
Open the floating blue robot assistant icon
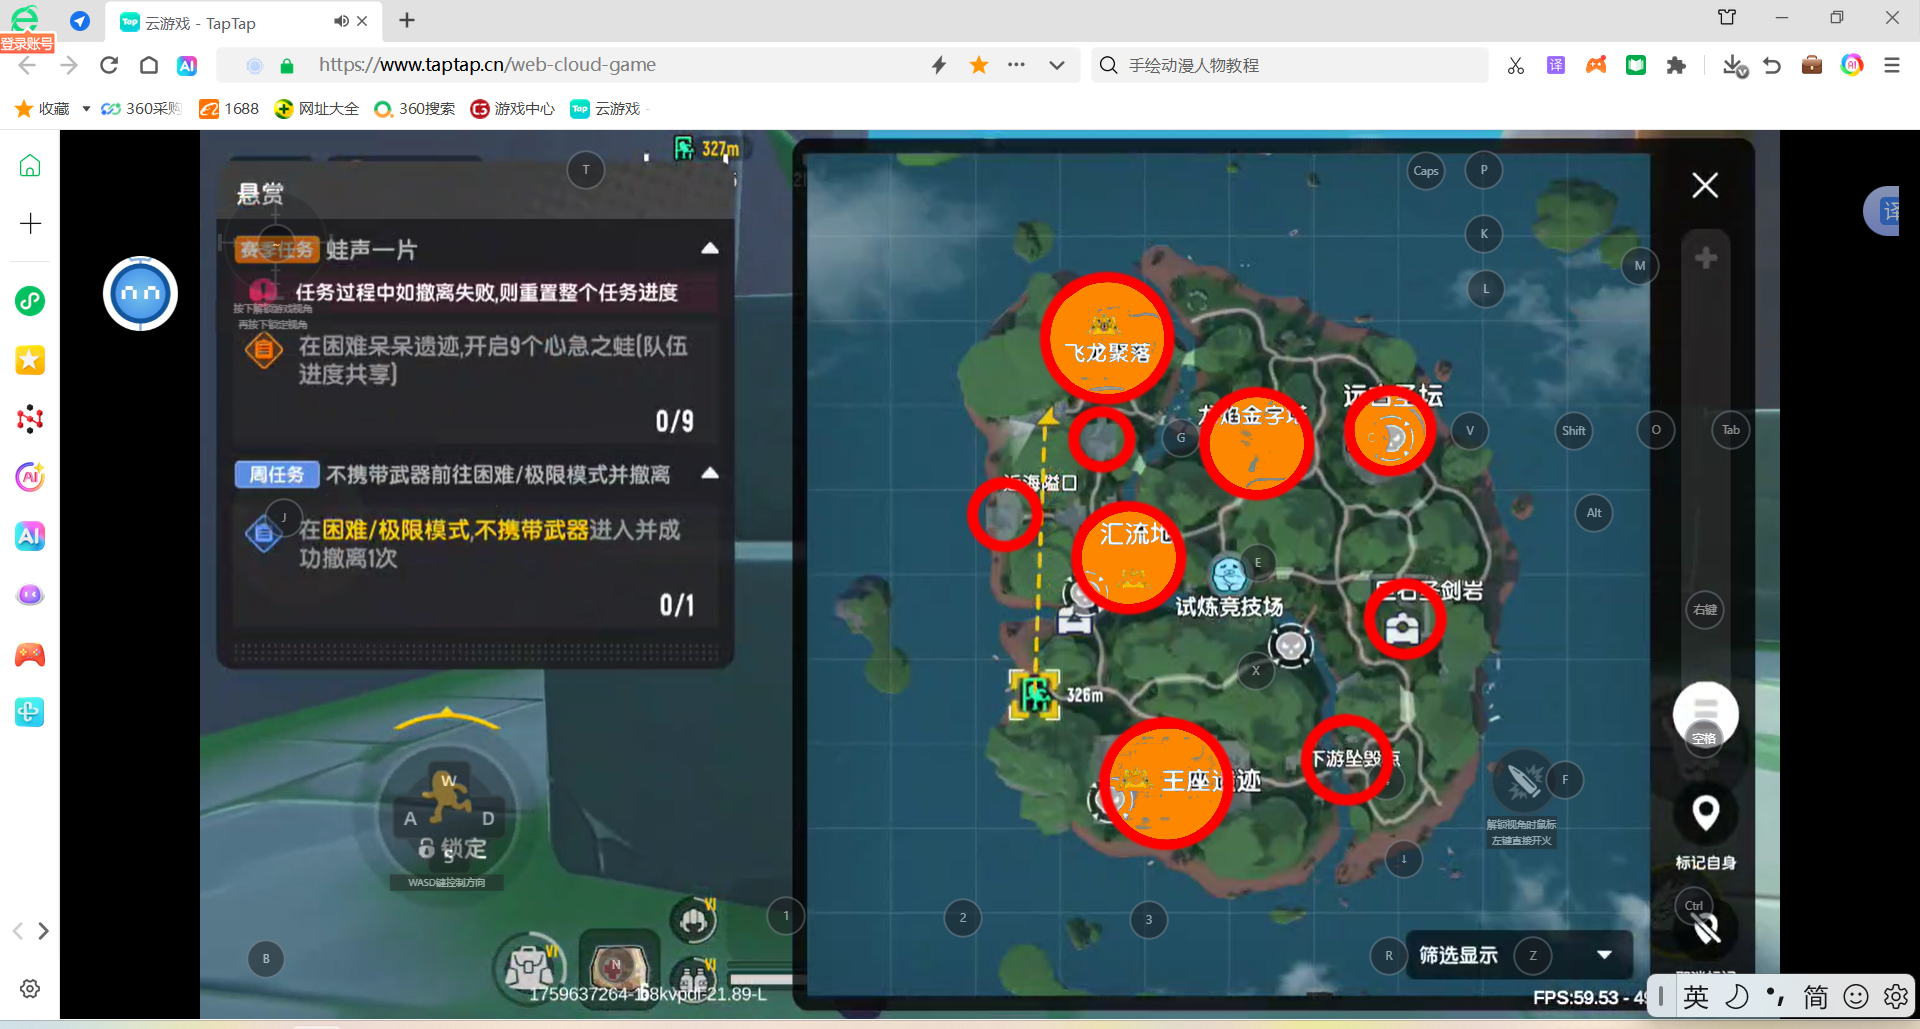pyautogui.click(x=140, y=293)
